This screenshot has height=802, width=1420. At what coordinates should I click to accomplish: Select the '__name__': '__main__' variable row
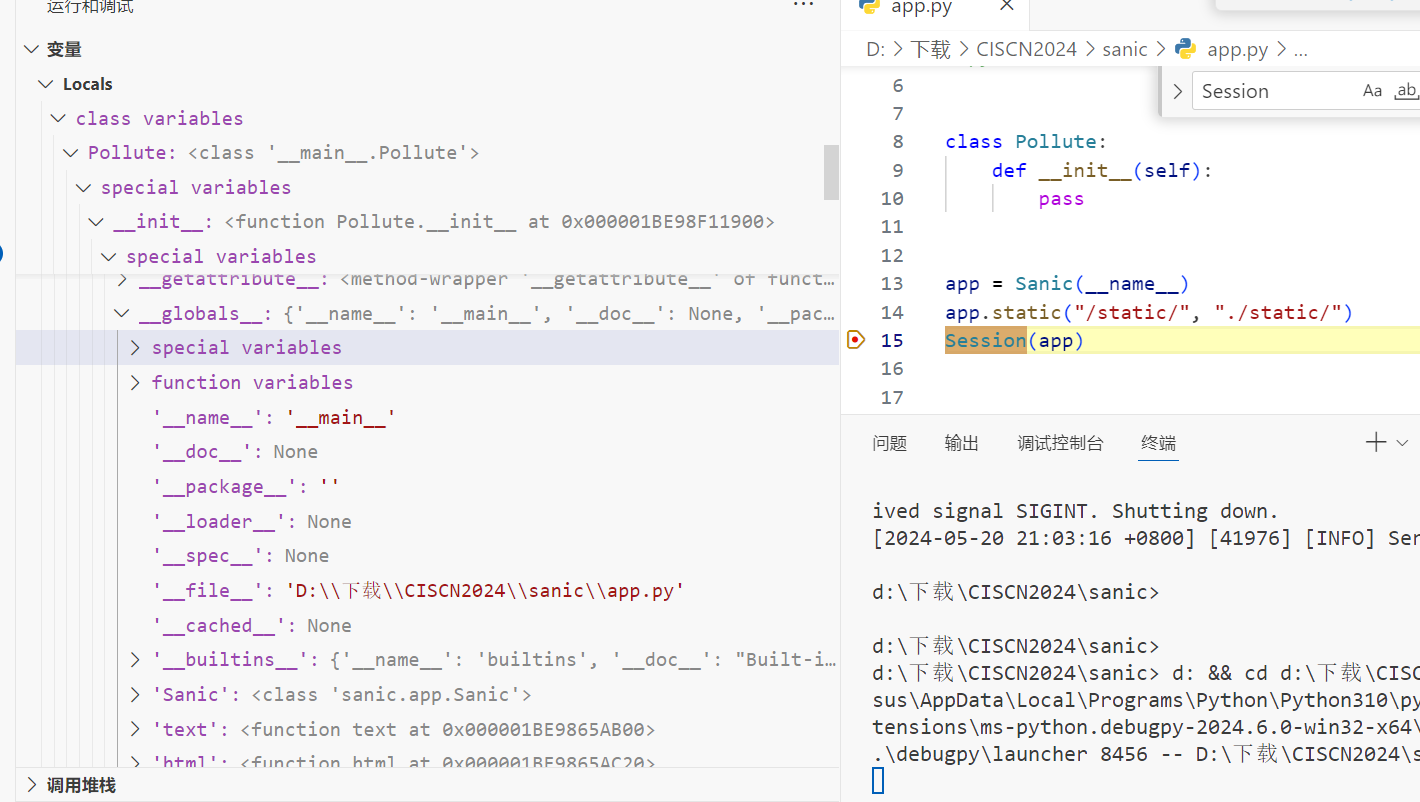tap(427, 418)
